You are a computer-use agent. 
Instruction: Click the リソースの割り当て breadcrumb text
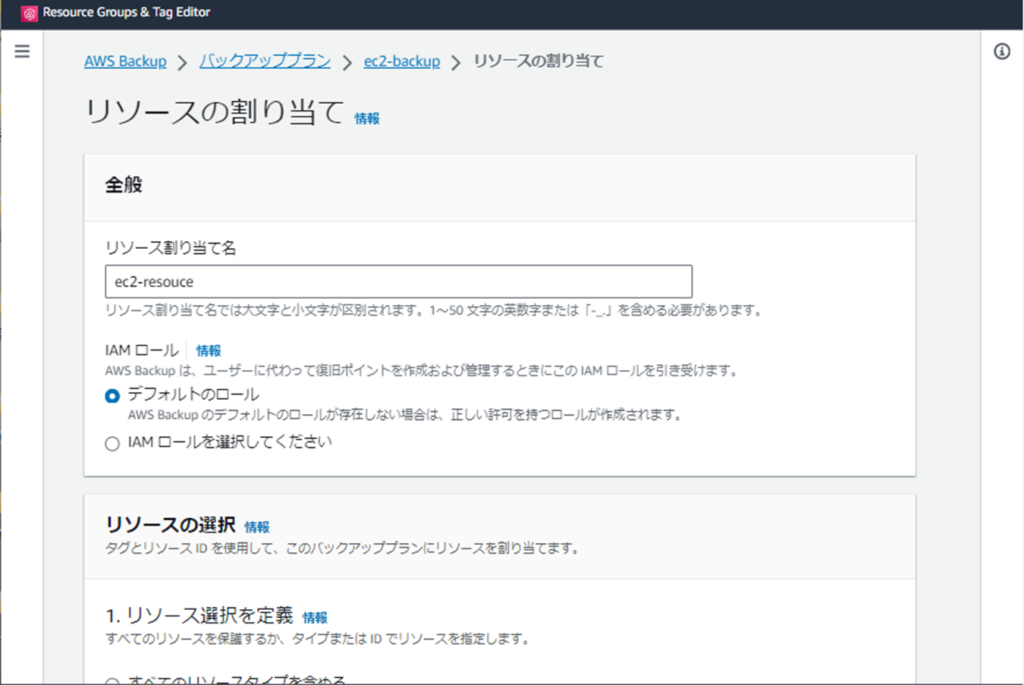[x=539, y=61]
